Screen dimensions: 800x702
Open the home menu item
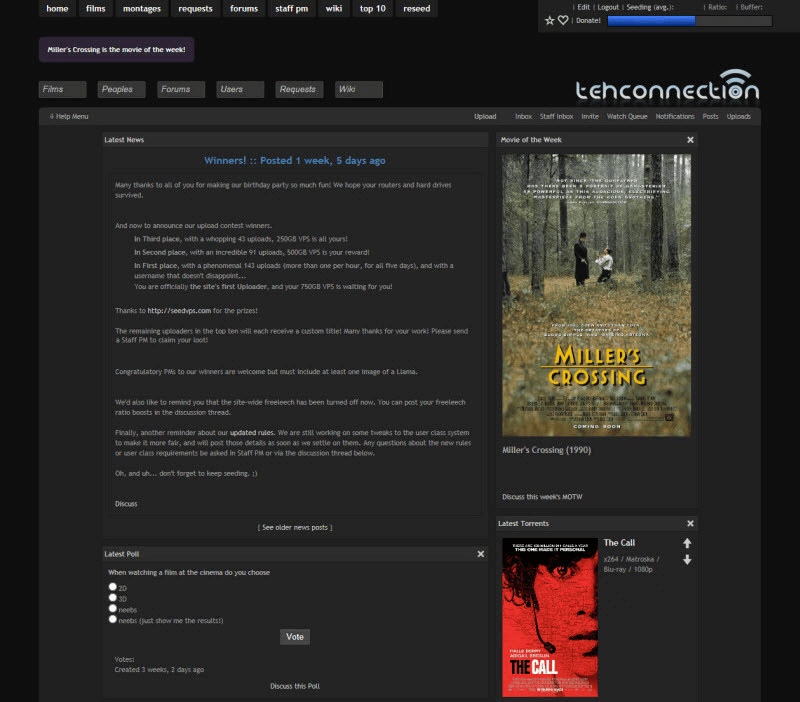click(57, 9)
